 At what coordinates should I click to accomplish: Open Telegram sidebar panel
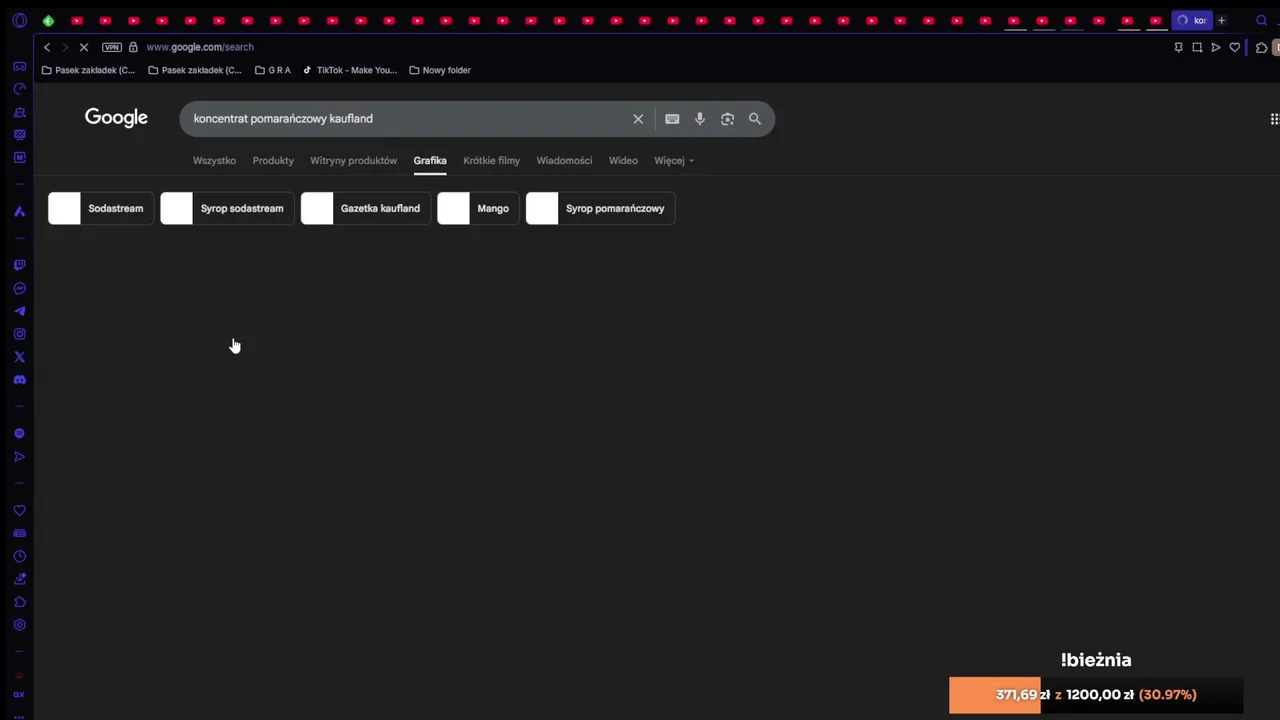pos(19,311)
